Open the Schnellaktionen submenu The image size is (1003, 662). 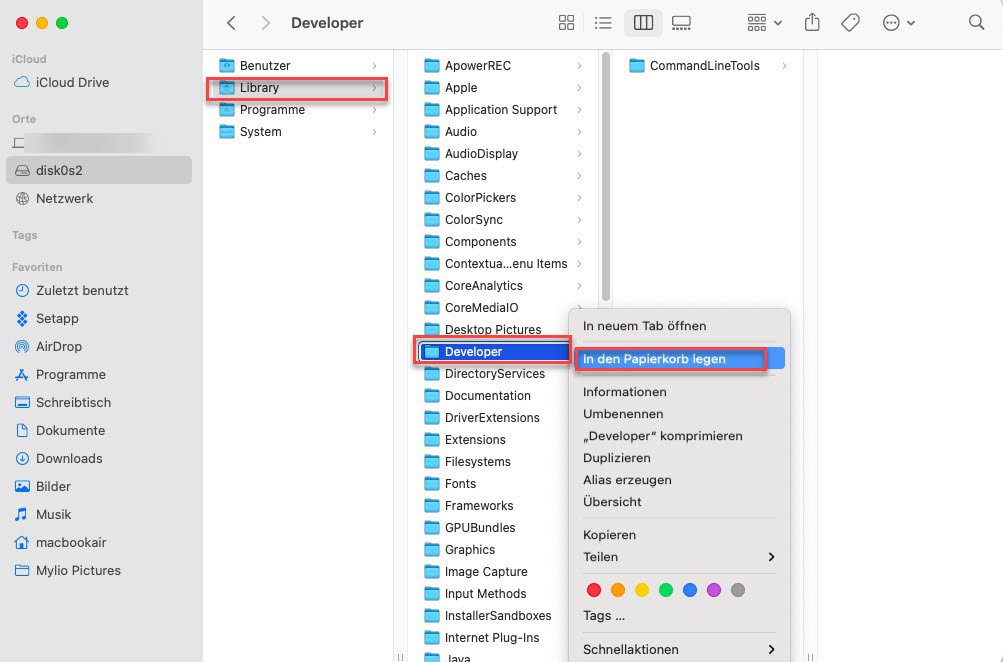click(x=679, y=649)
